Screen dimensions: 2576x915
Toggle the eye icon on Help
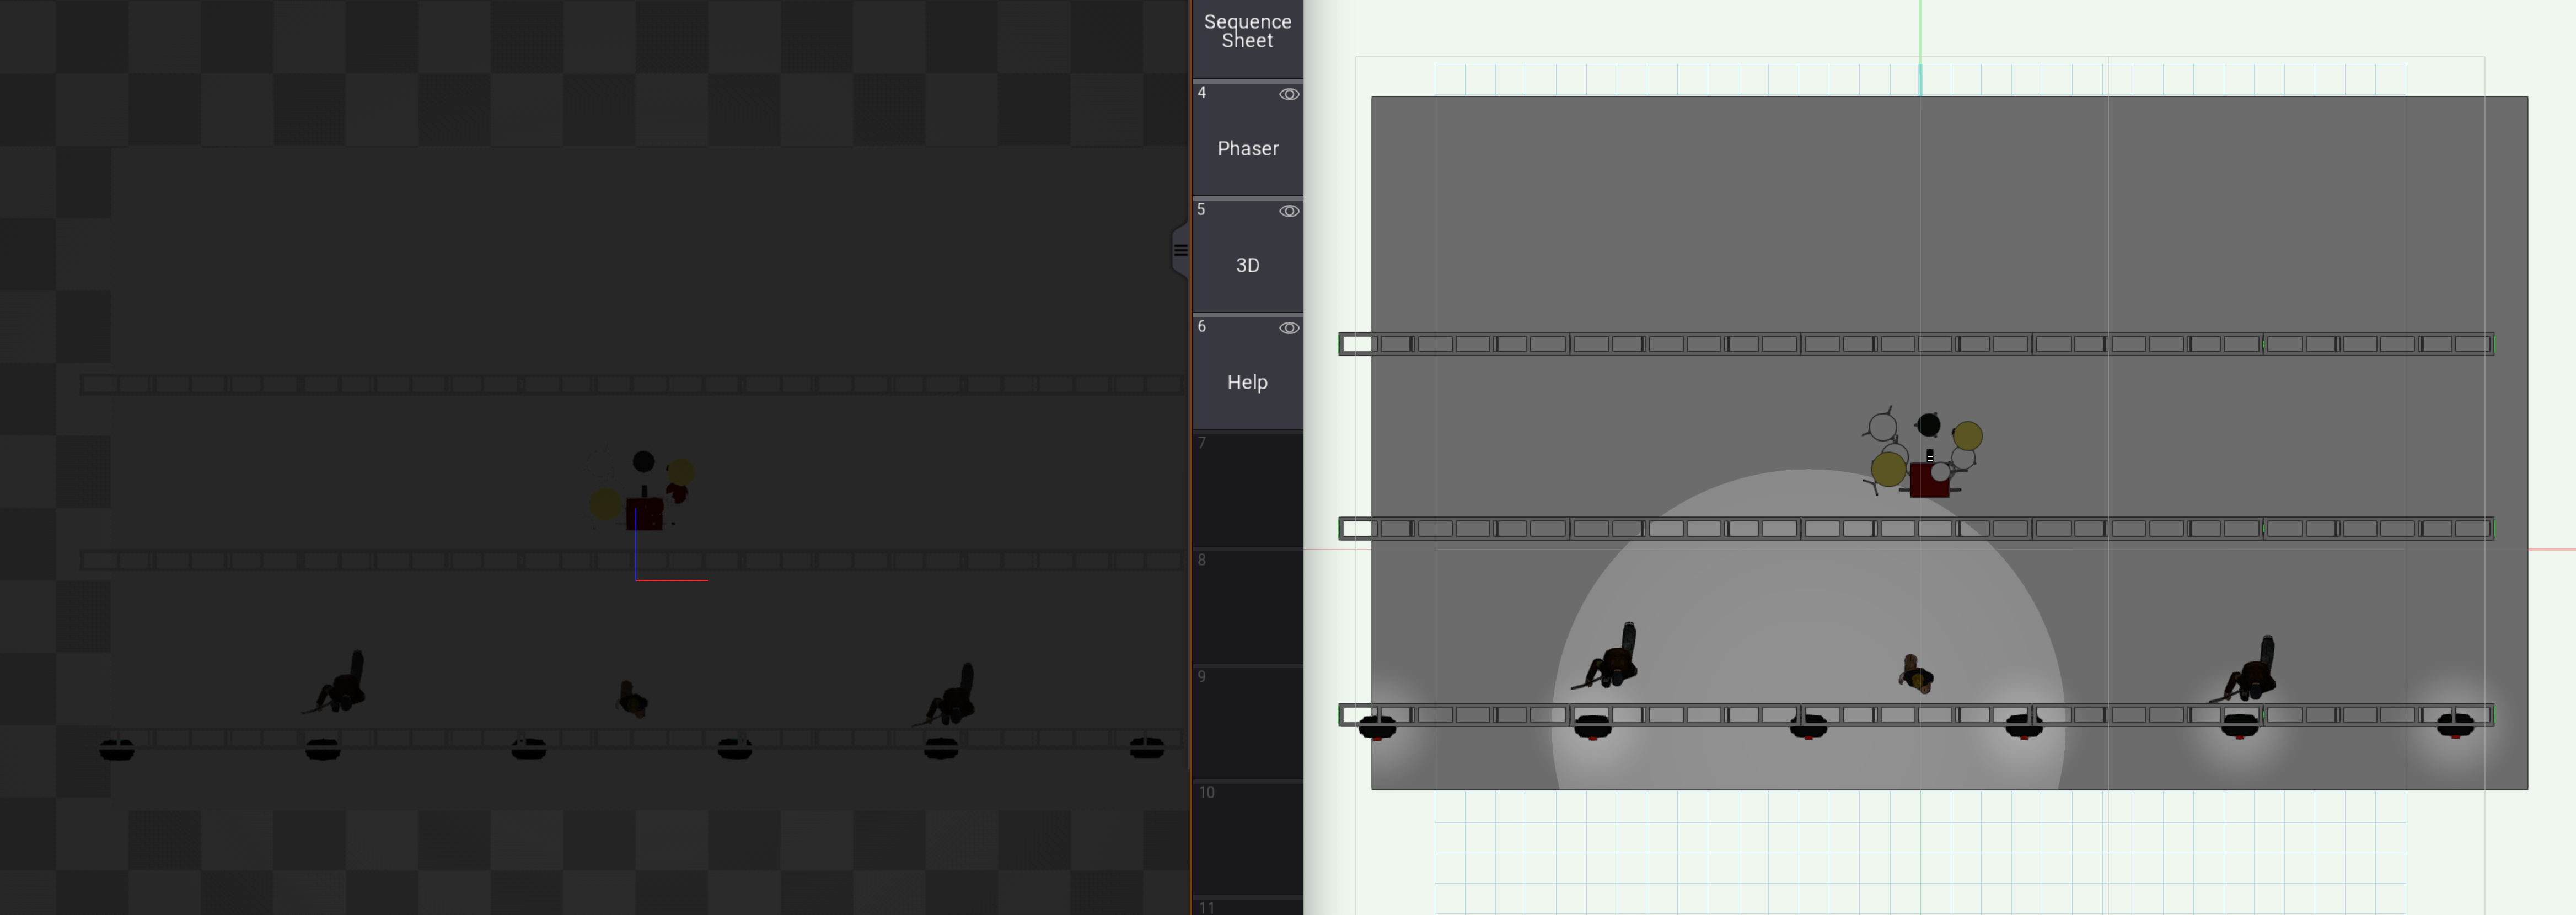click(x=1289, y=328)
